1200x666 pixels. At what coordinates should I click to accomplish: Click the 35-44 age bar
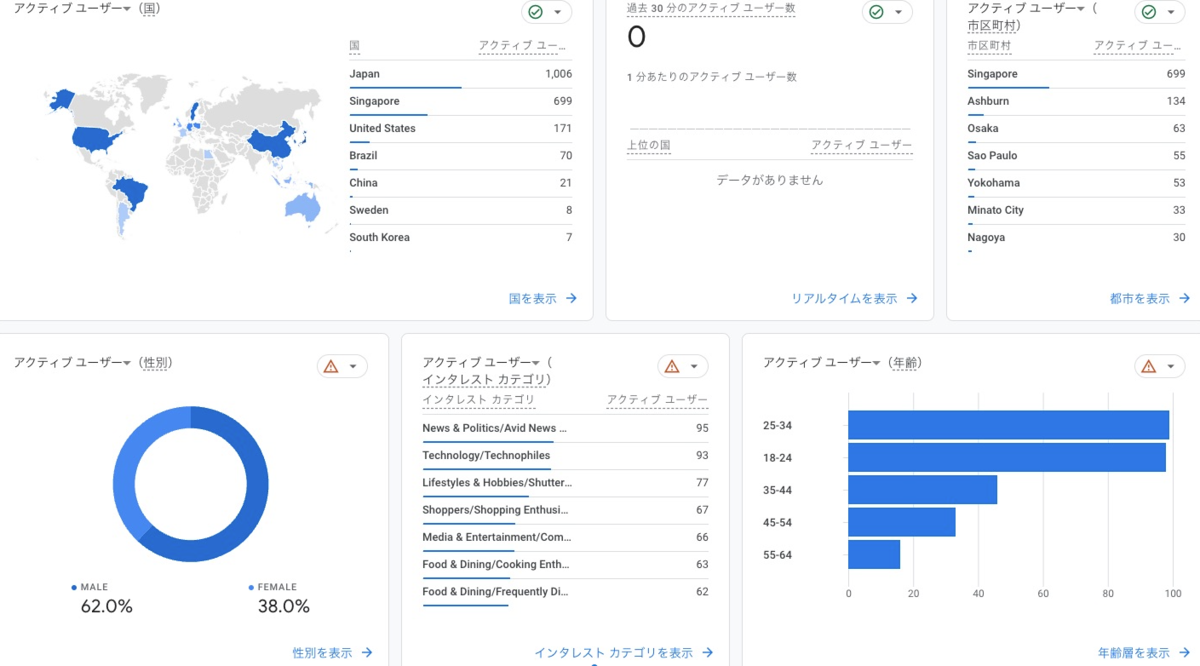pos(922,490)
